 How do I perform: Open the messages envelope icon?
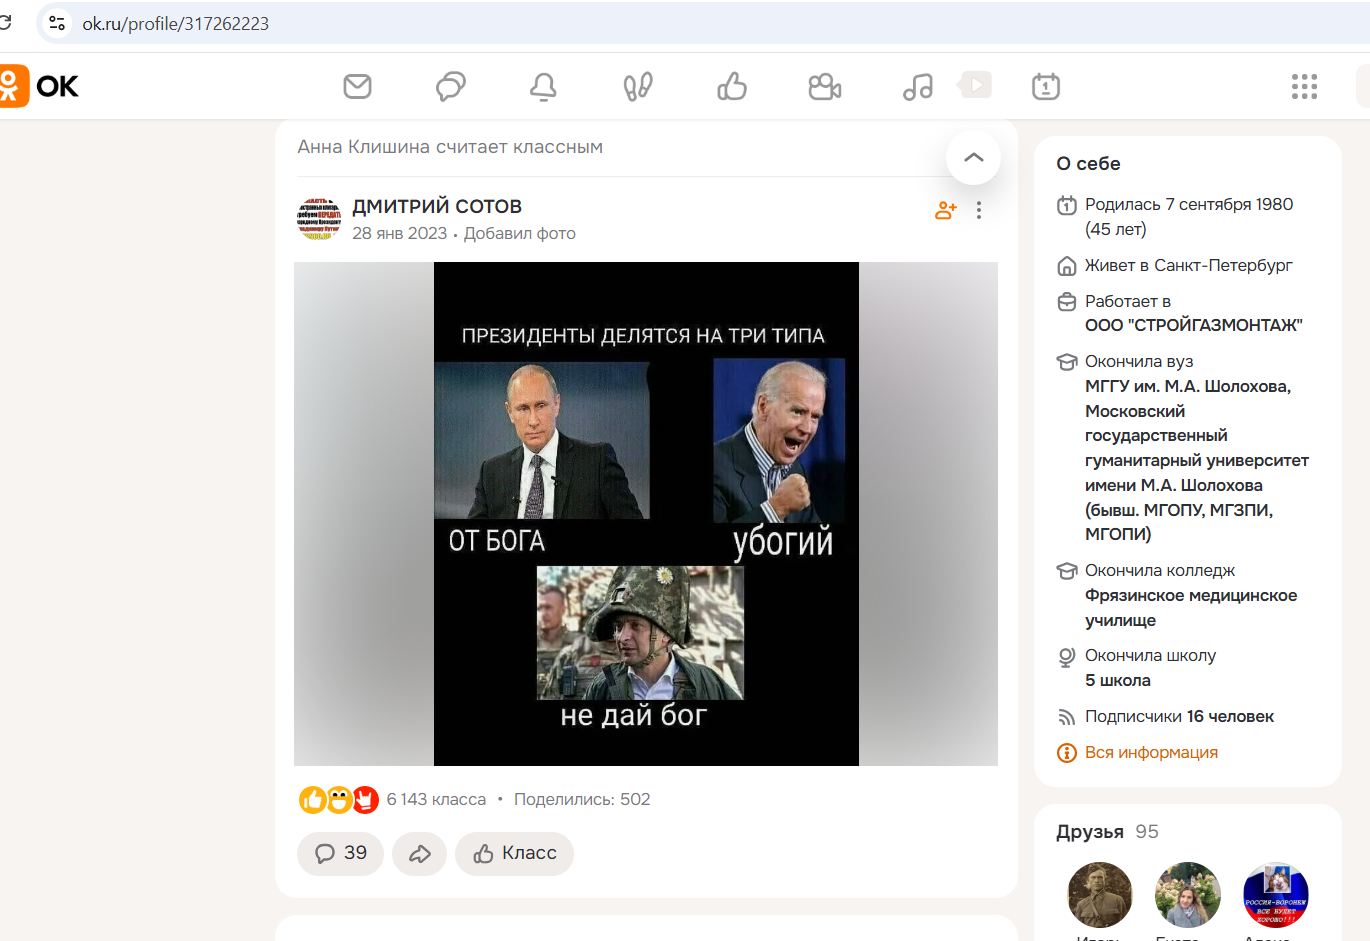tap(357, 87)
